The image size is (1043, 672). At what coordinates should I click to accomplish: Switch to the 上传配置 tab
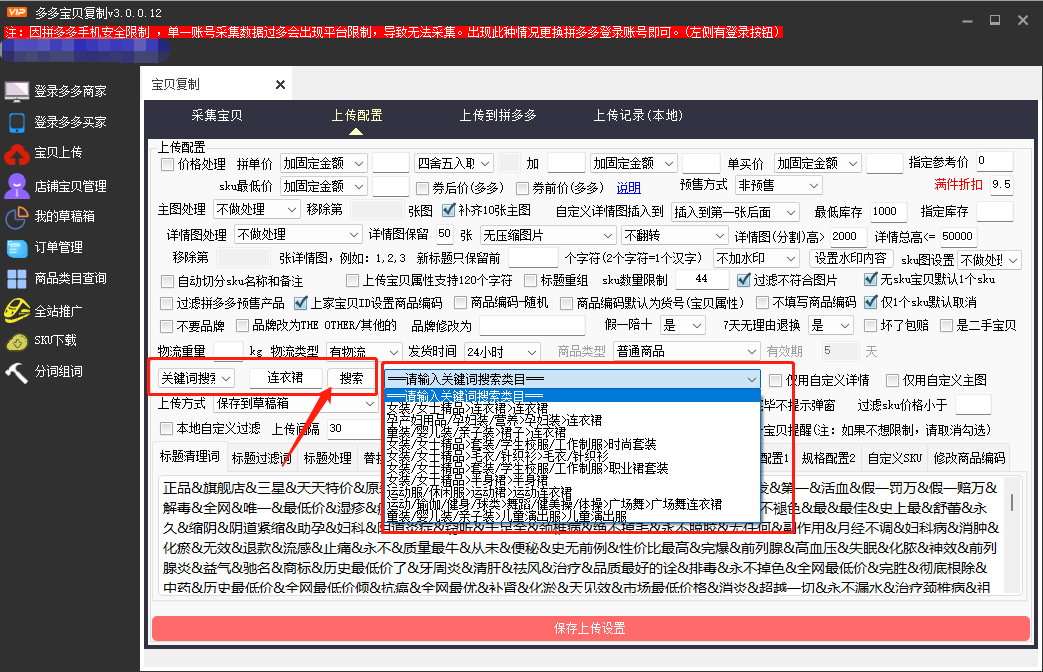click(357, 116)
